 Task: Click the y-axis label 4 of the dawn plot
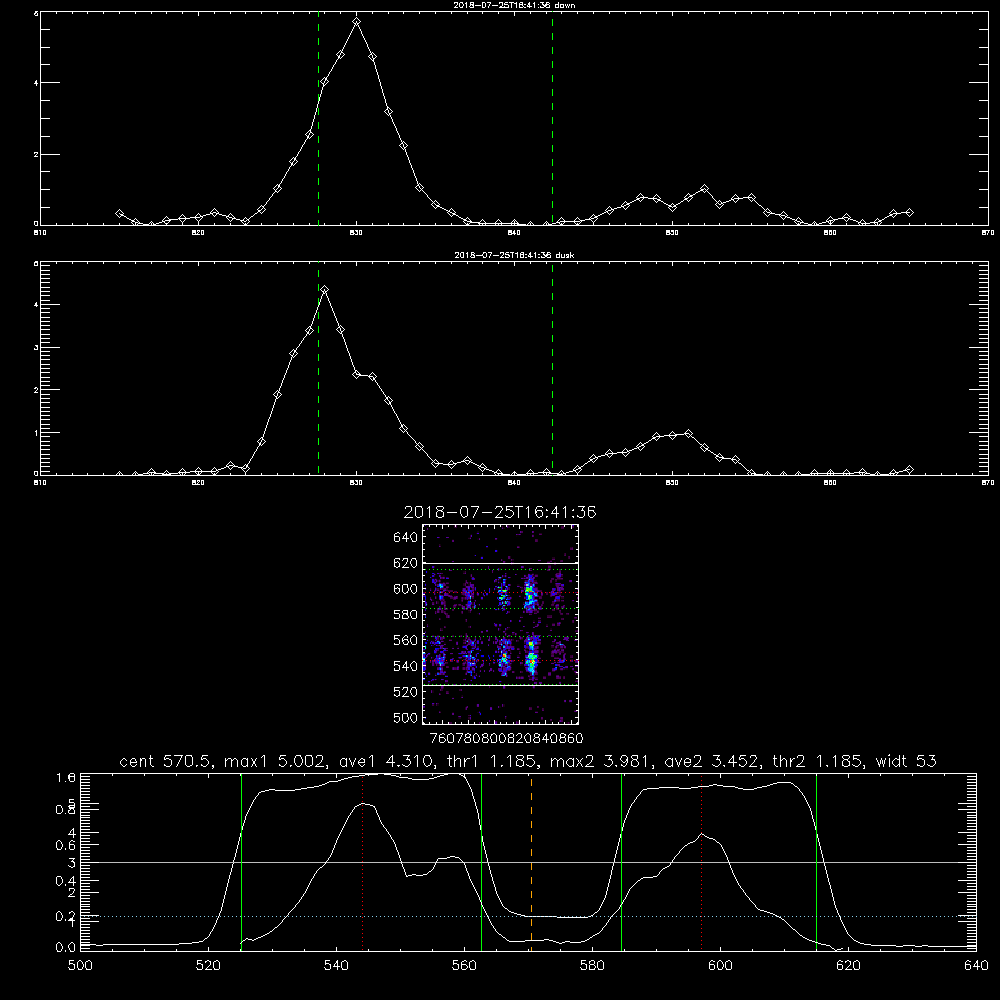(x=36, y=82)
